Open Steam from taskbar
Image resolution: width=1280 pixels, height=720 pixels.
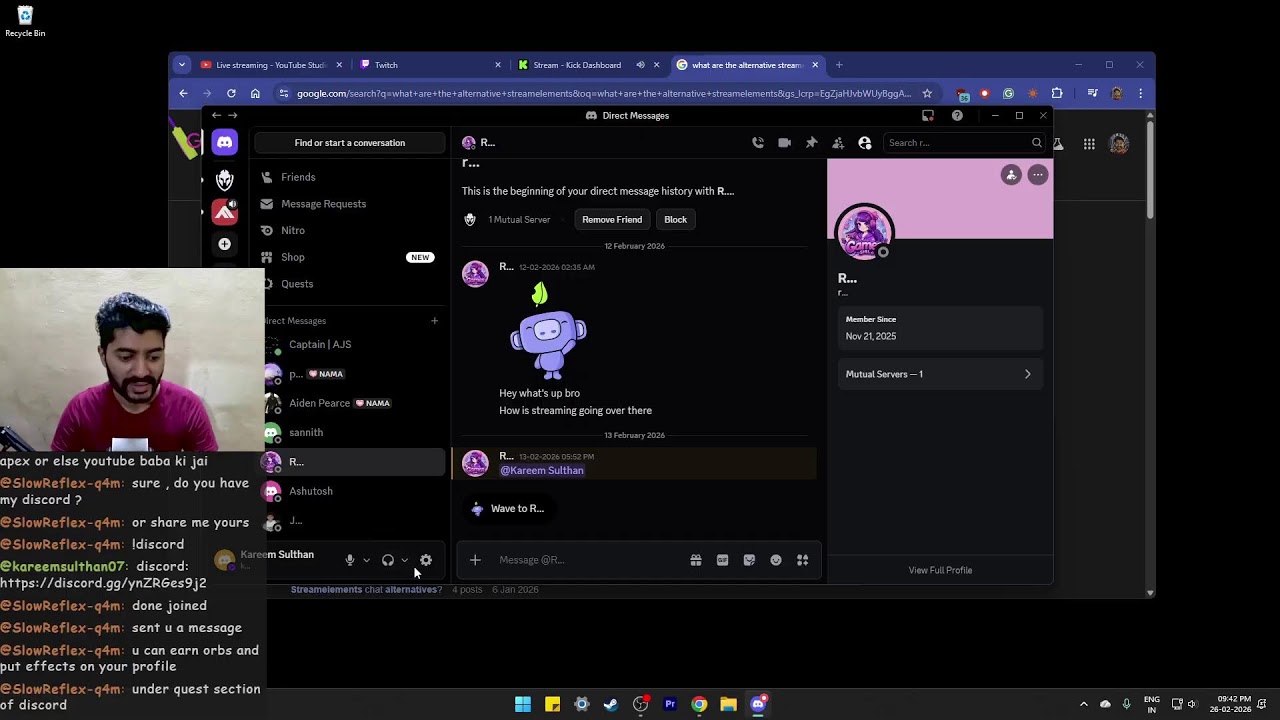(x=611, y=704)
